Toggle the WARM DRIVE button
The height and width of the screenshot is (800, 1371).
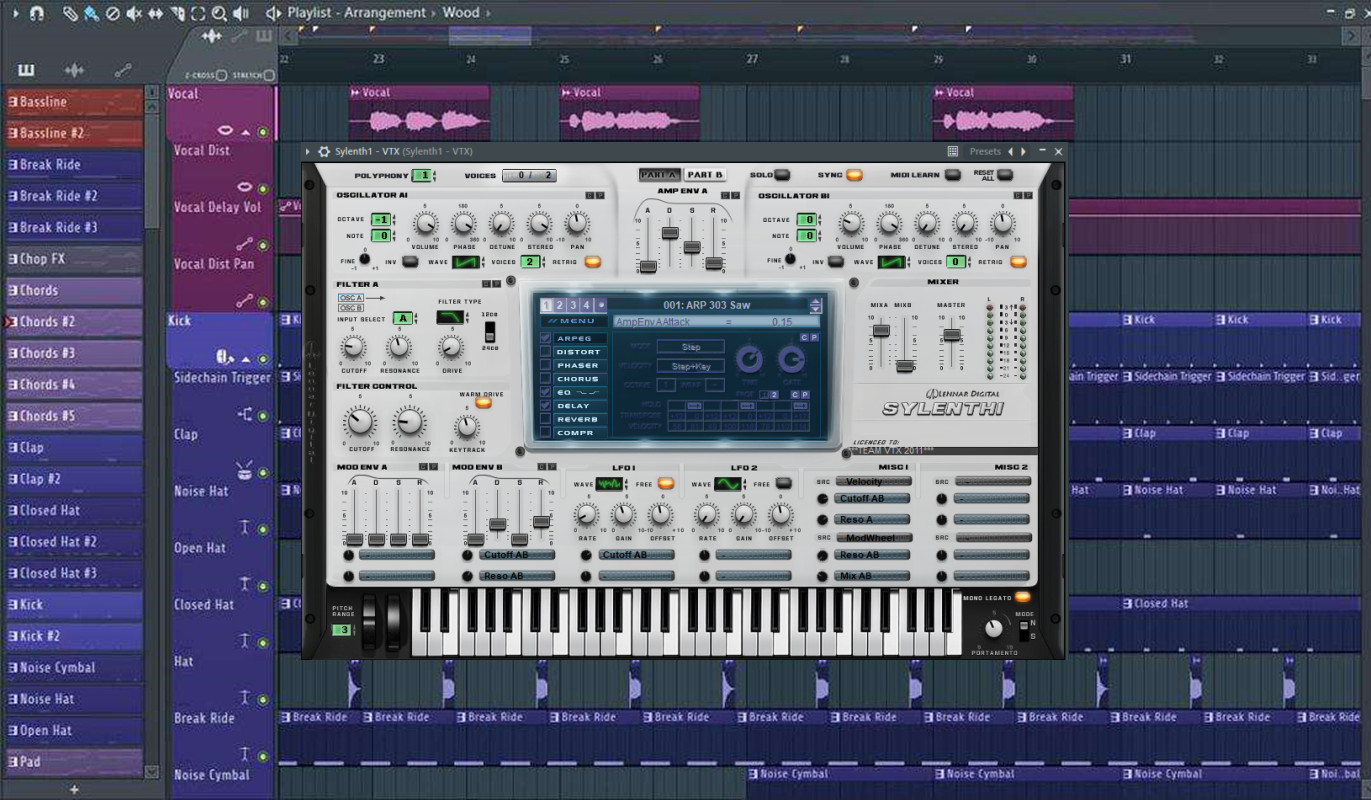pos(482,403)
